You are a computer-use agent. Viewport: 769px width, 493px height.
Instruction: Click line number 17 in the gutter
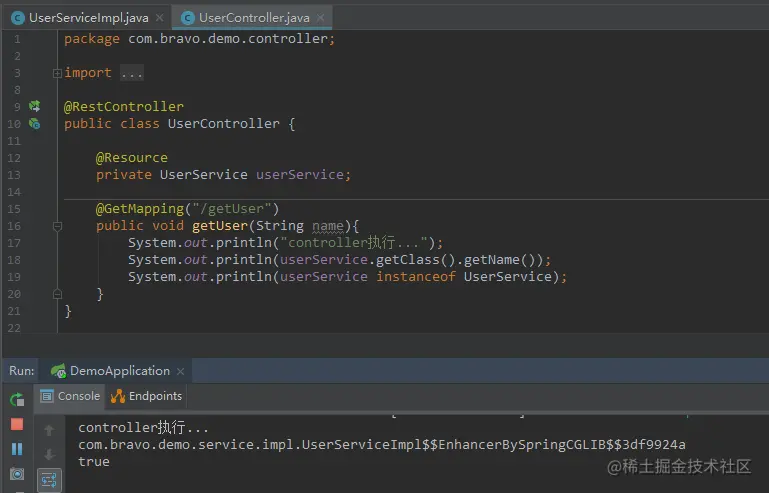click(14, 243)
